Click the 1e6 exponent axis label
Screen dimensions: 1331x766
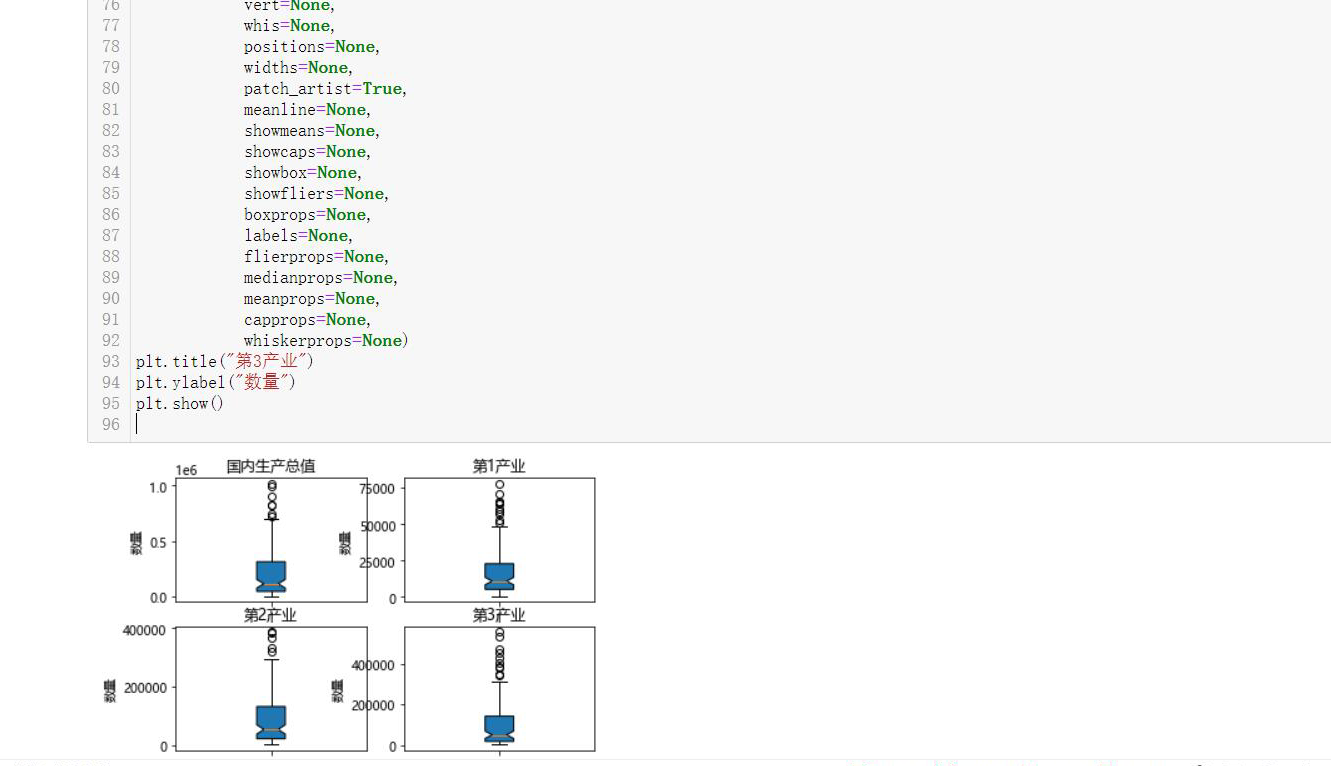coord(186,470)
